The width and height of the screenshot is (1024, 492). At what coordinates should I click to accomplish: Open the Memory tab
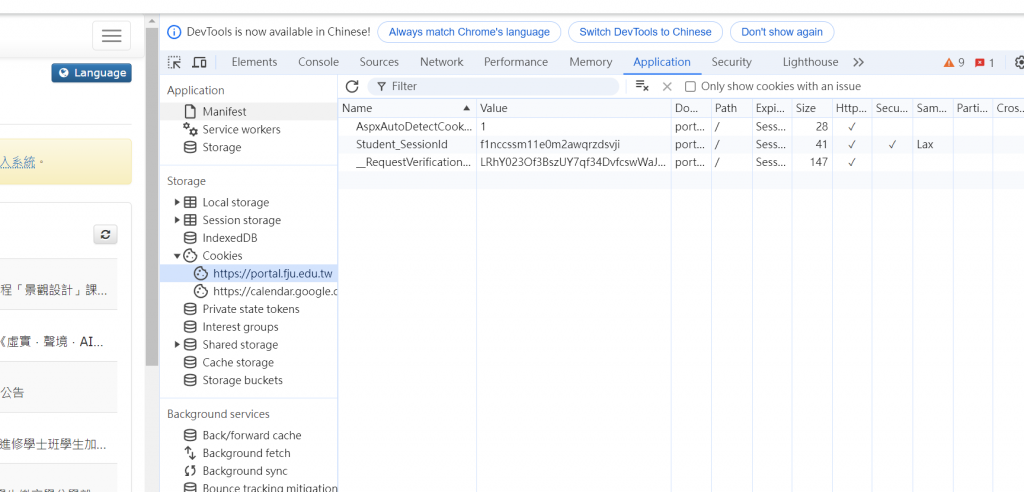(x=590, y=62)
